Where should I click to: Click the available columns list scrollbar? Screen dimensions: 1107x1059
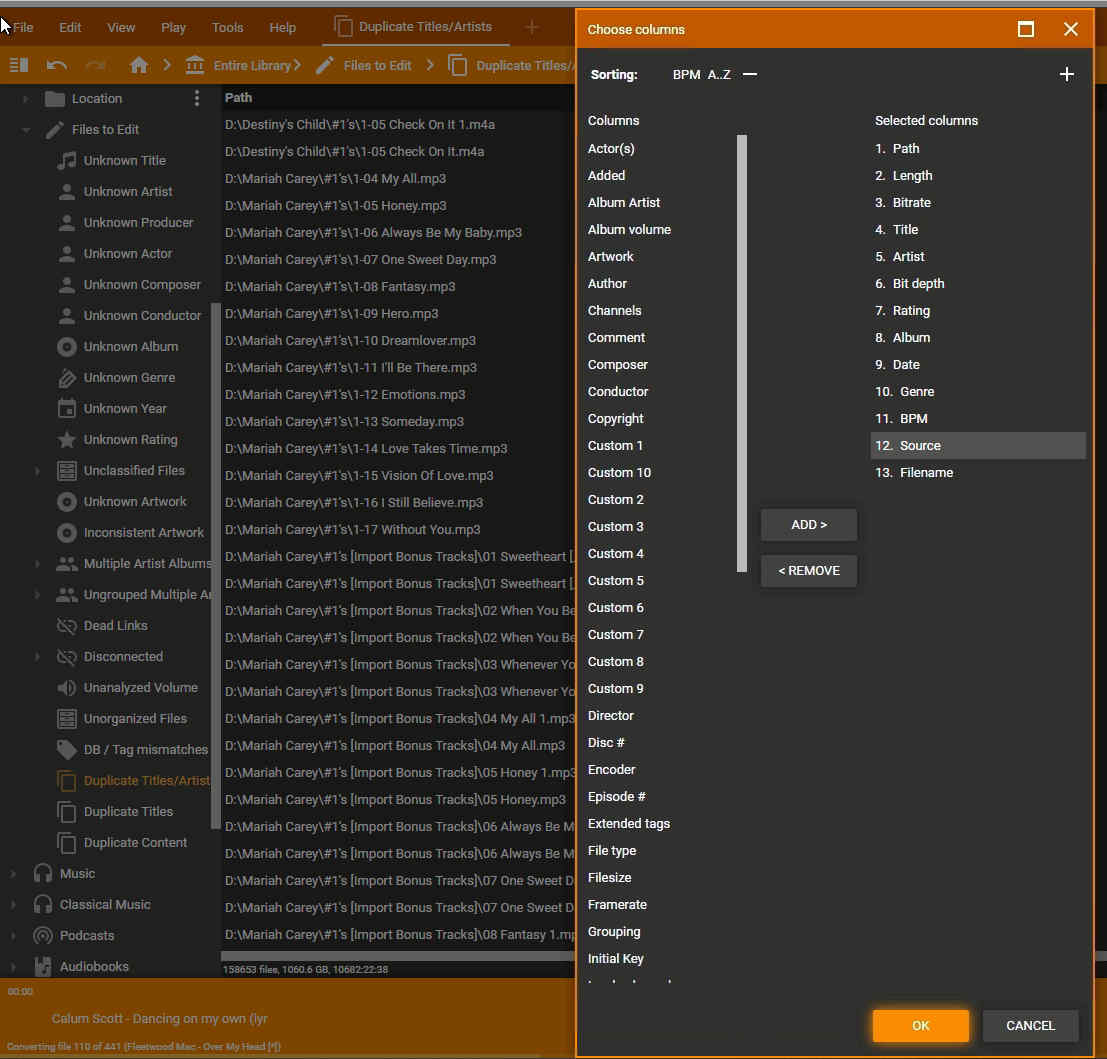click(741, 352)
